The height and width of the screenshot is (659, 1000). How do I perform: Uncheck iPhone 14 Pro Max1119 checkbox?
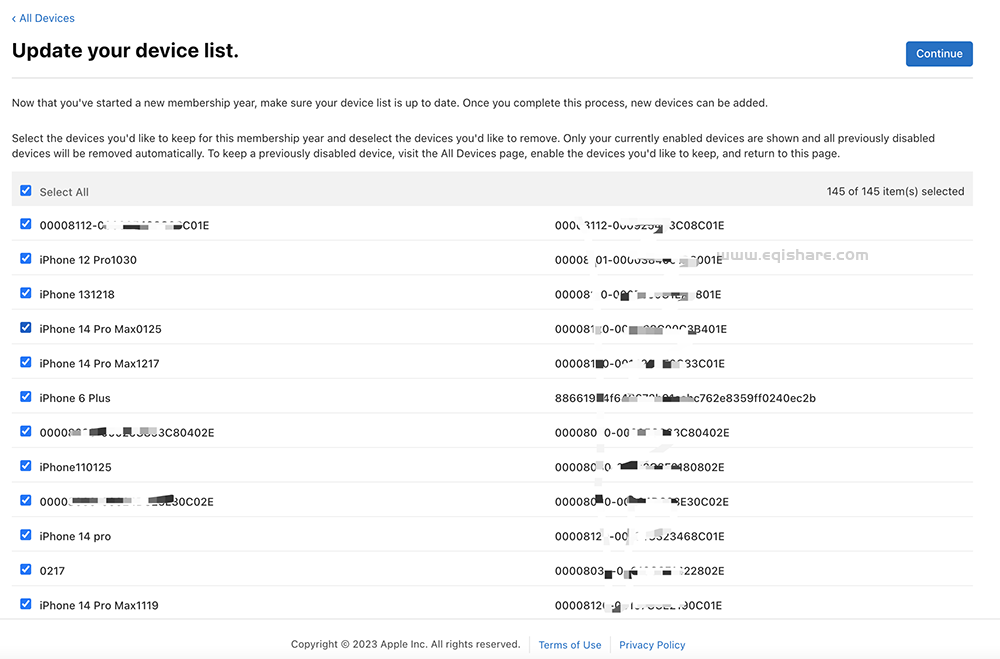click(26, 604)
